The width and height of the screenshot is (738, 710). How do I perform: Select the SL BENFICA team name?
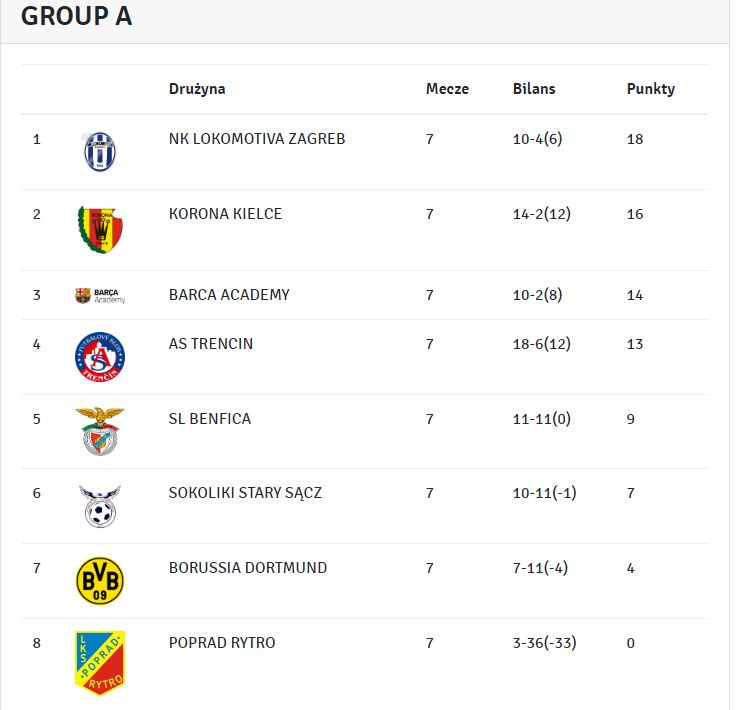[210, 418]
